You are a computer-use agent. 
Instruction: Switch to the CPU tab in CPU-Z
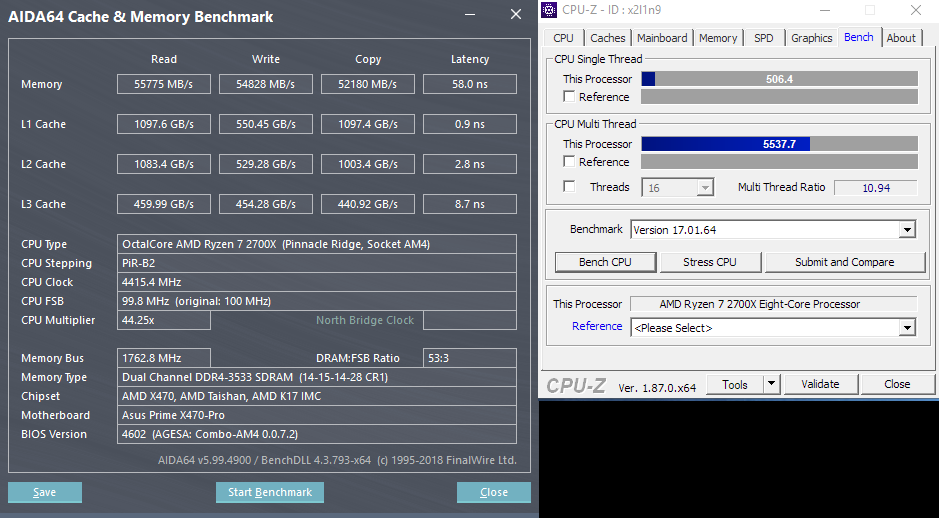[563, 38]
